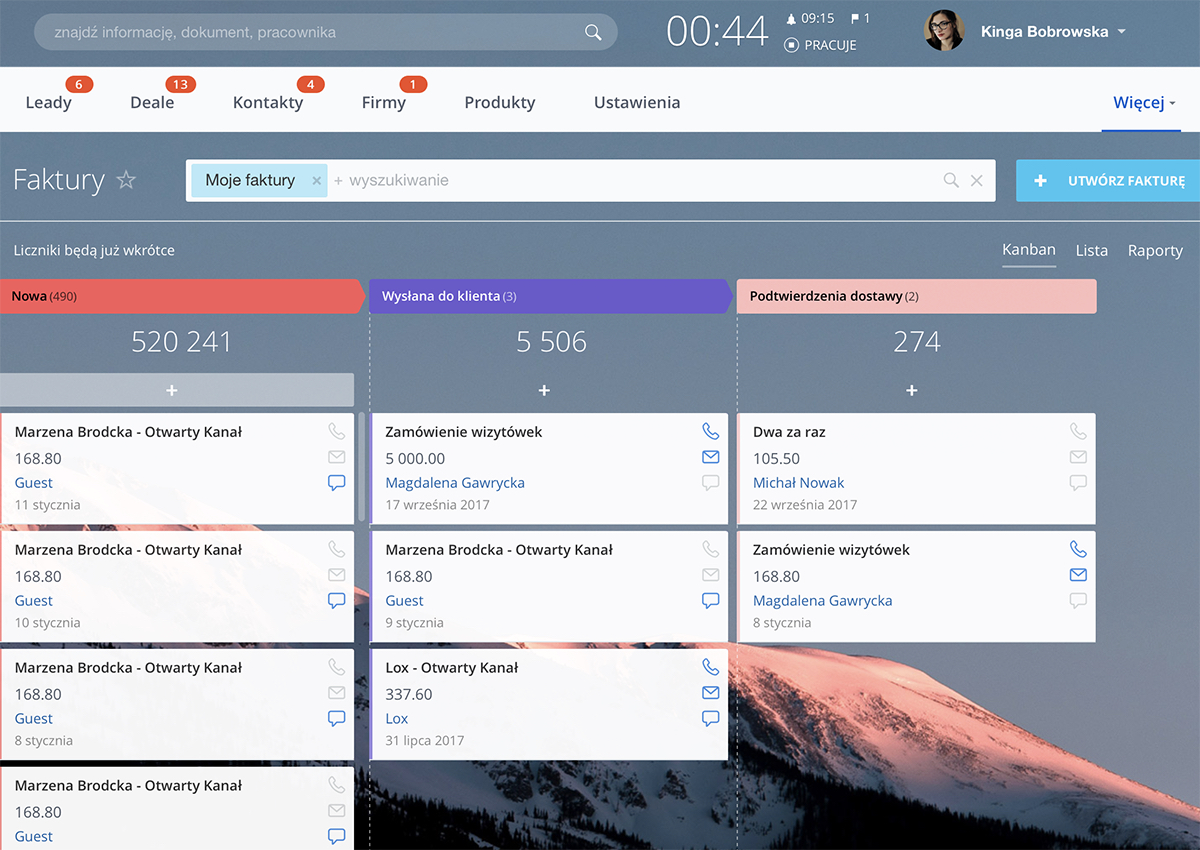
Task: Click the star icon next to Faktury
Action: pyautogui.click(x=126, y=180)
